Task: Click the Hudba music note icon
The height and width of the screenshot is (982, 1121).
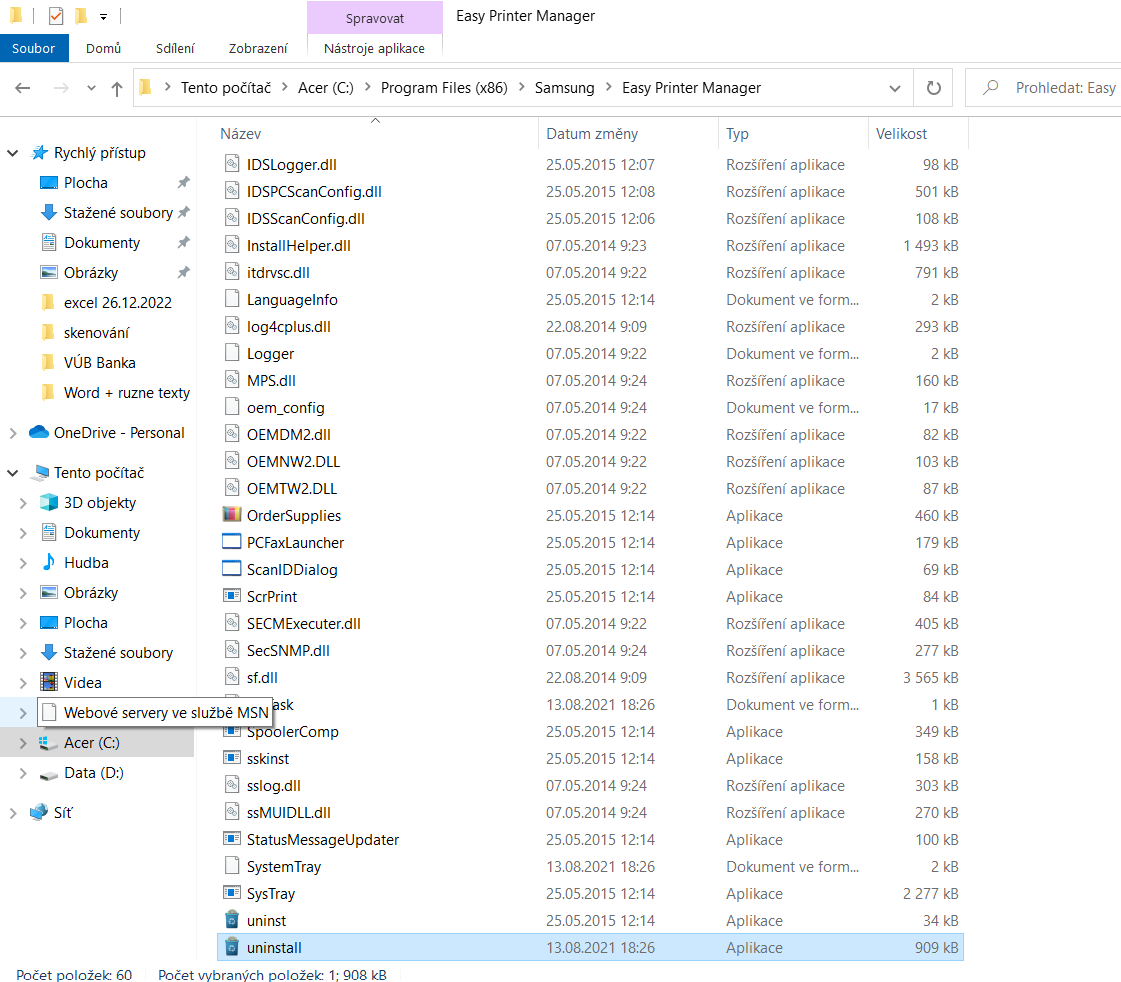Action: [49, 562]
